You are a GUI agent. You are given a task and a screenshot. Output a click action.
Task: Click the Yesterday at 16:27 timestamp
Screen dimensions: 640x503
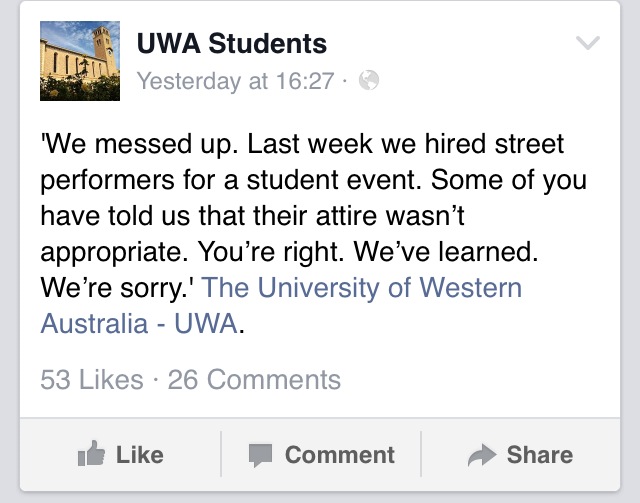point(234,81)
